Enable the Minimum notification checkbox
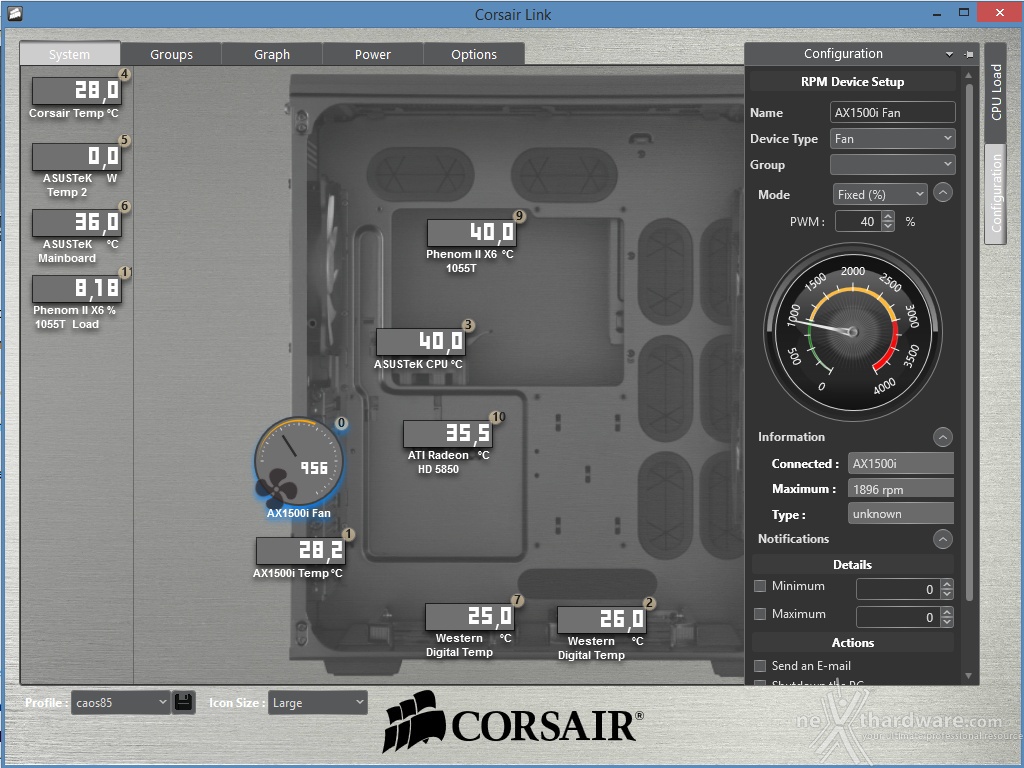 click(760, 586)
